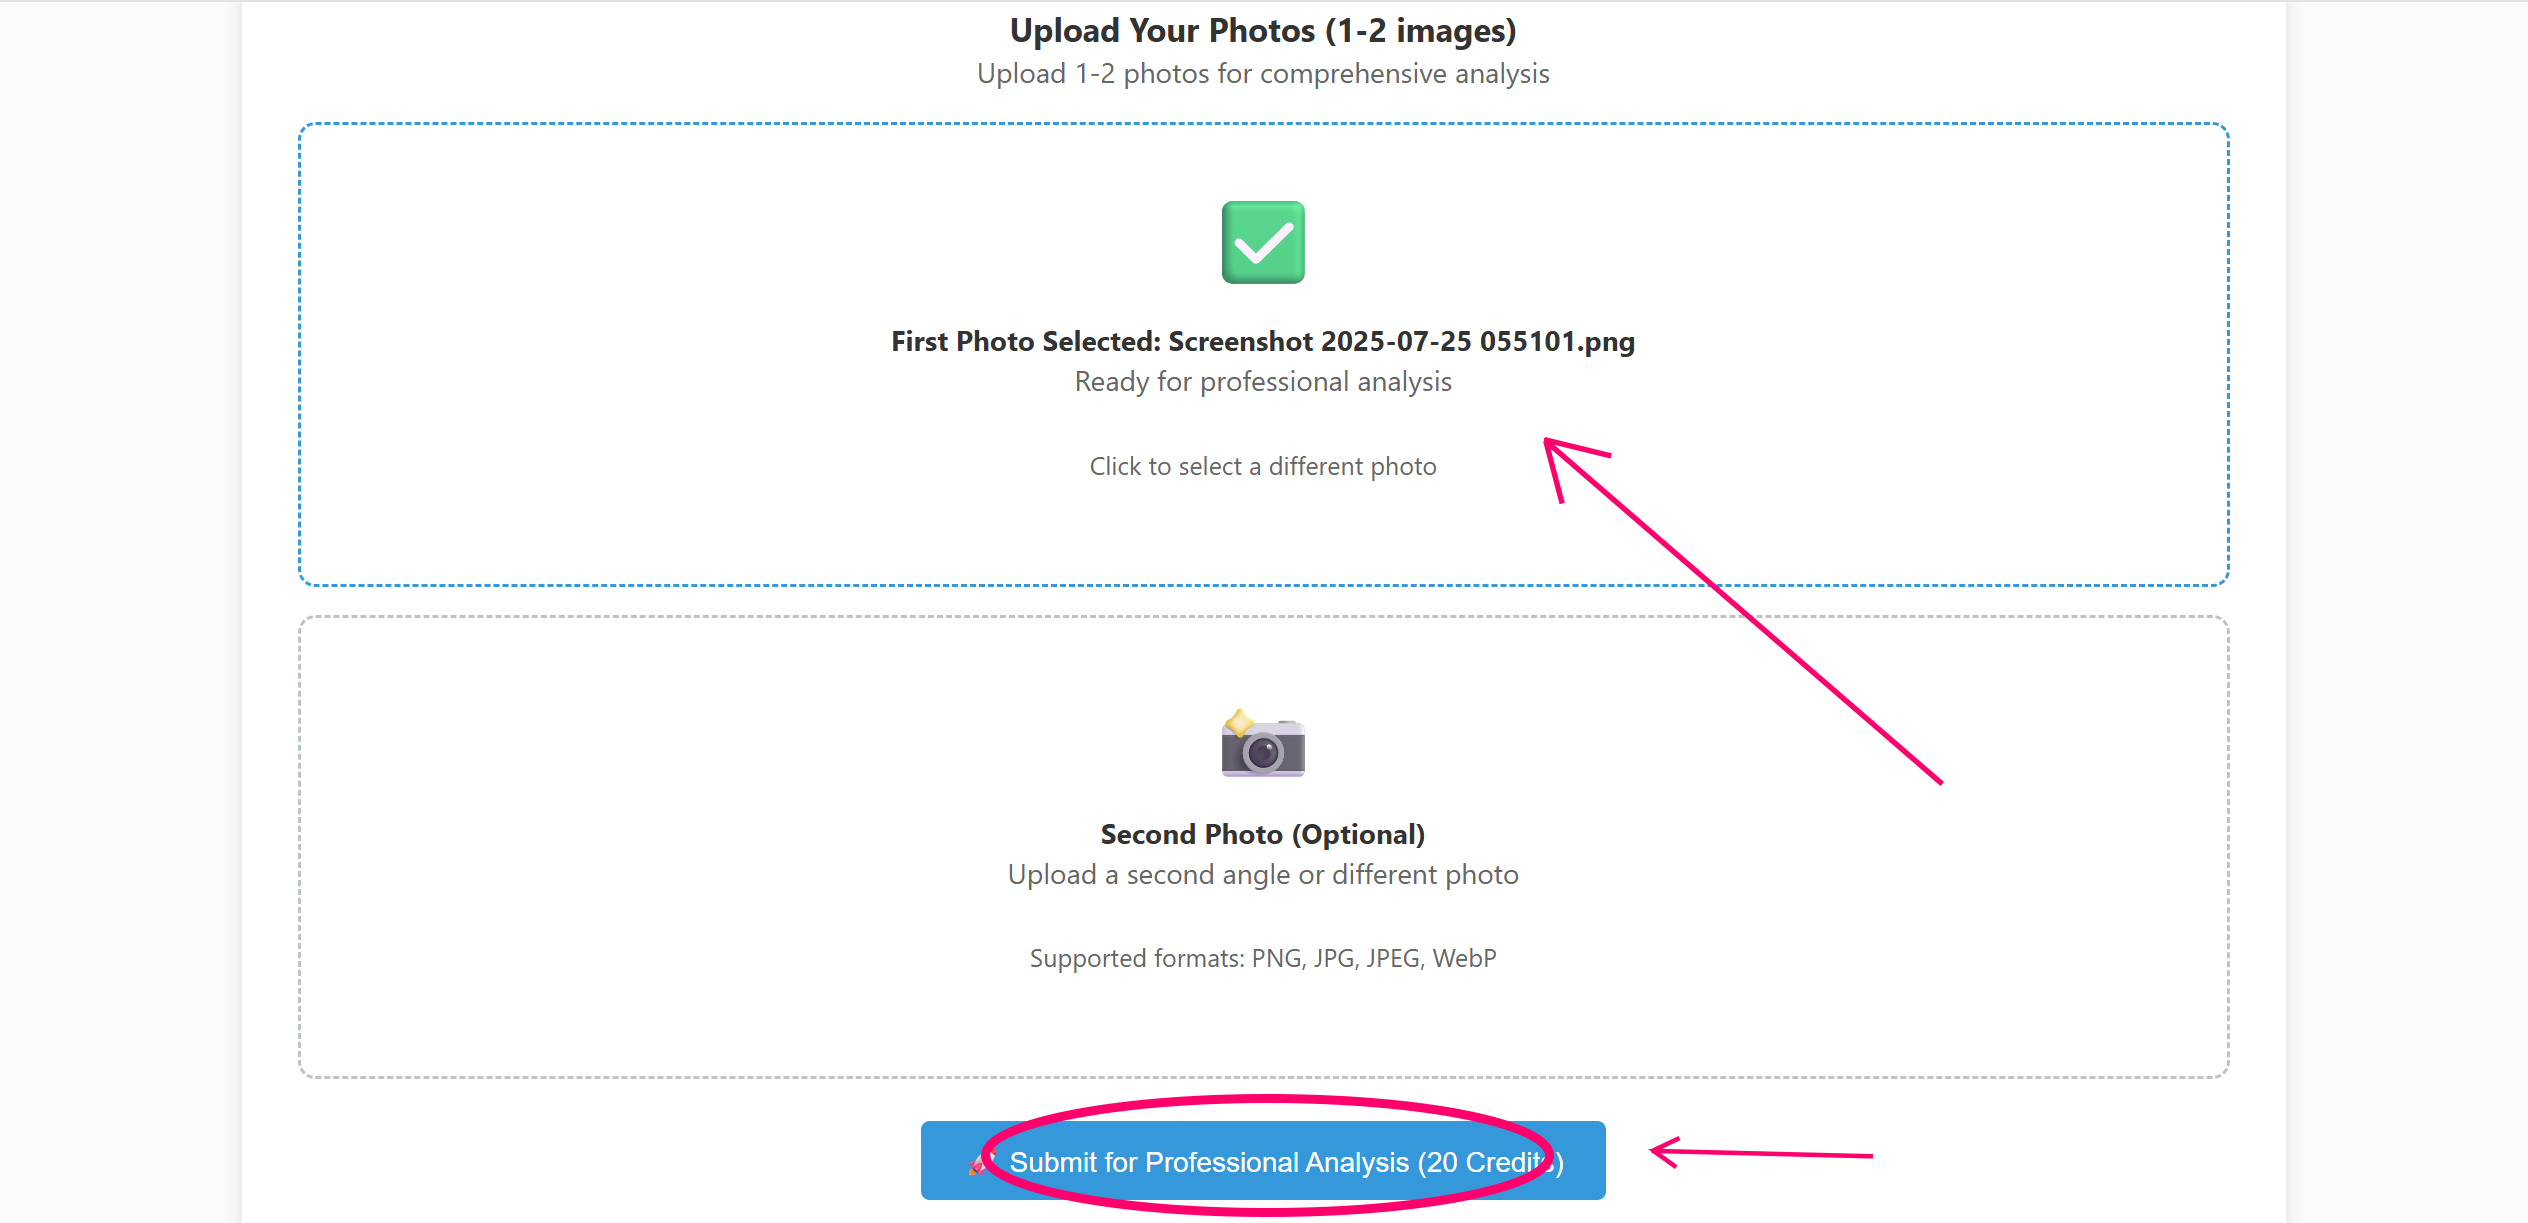Click the 'Second Photo (Optional)' heading
The height and width of the screenshot is (1223, 2528).
[1263, 834]
